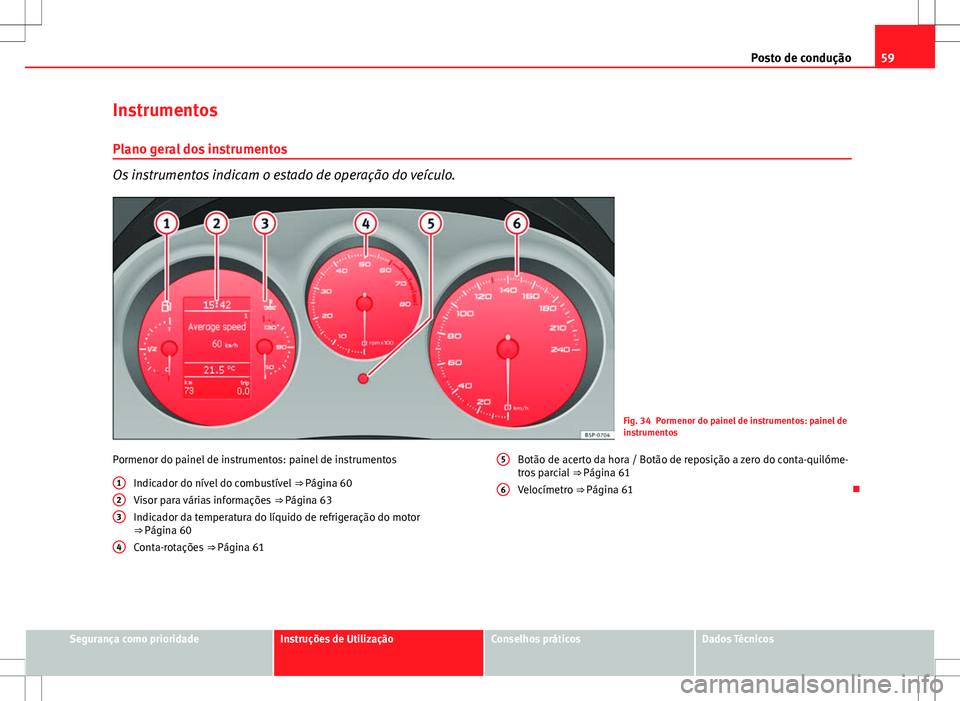This screenshot has height=701, width=960.
Task: Click the 'Fig. 34' figure caption
Action: click(735, 426)
